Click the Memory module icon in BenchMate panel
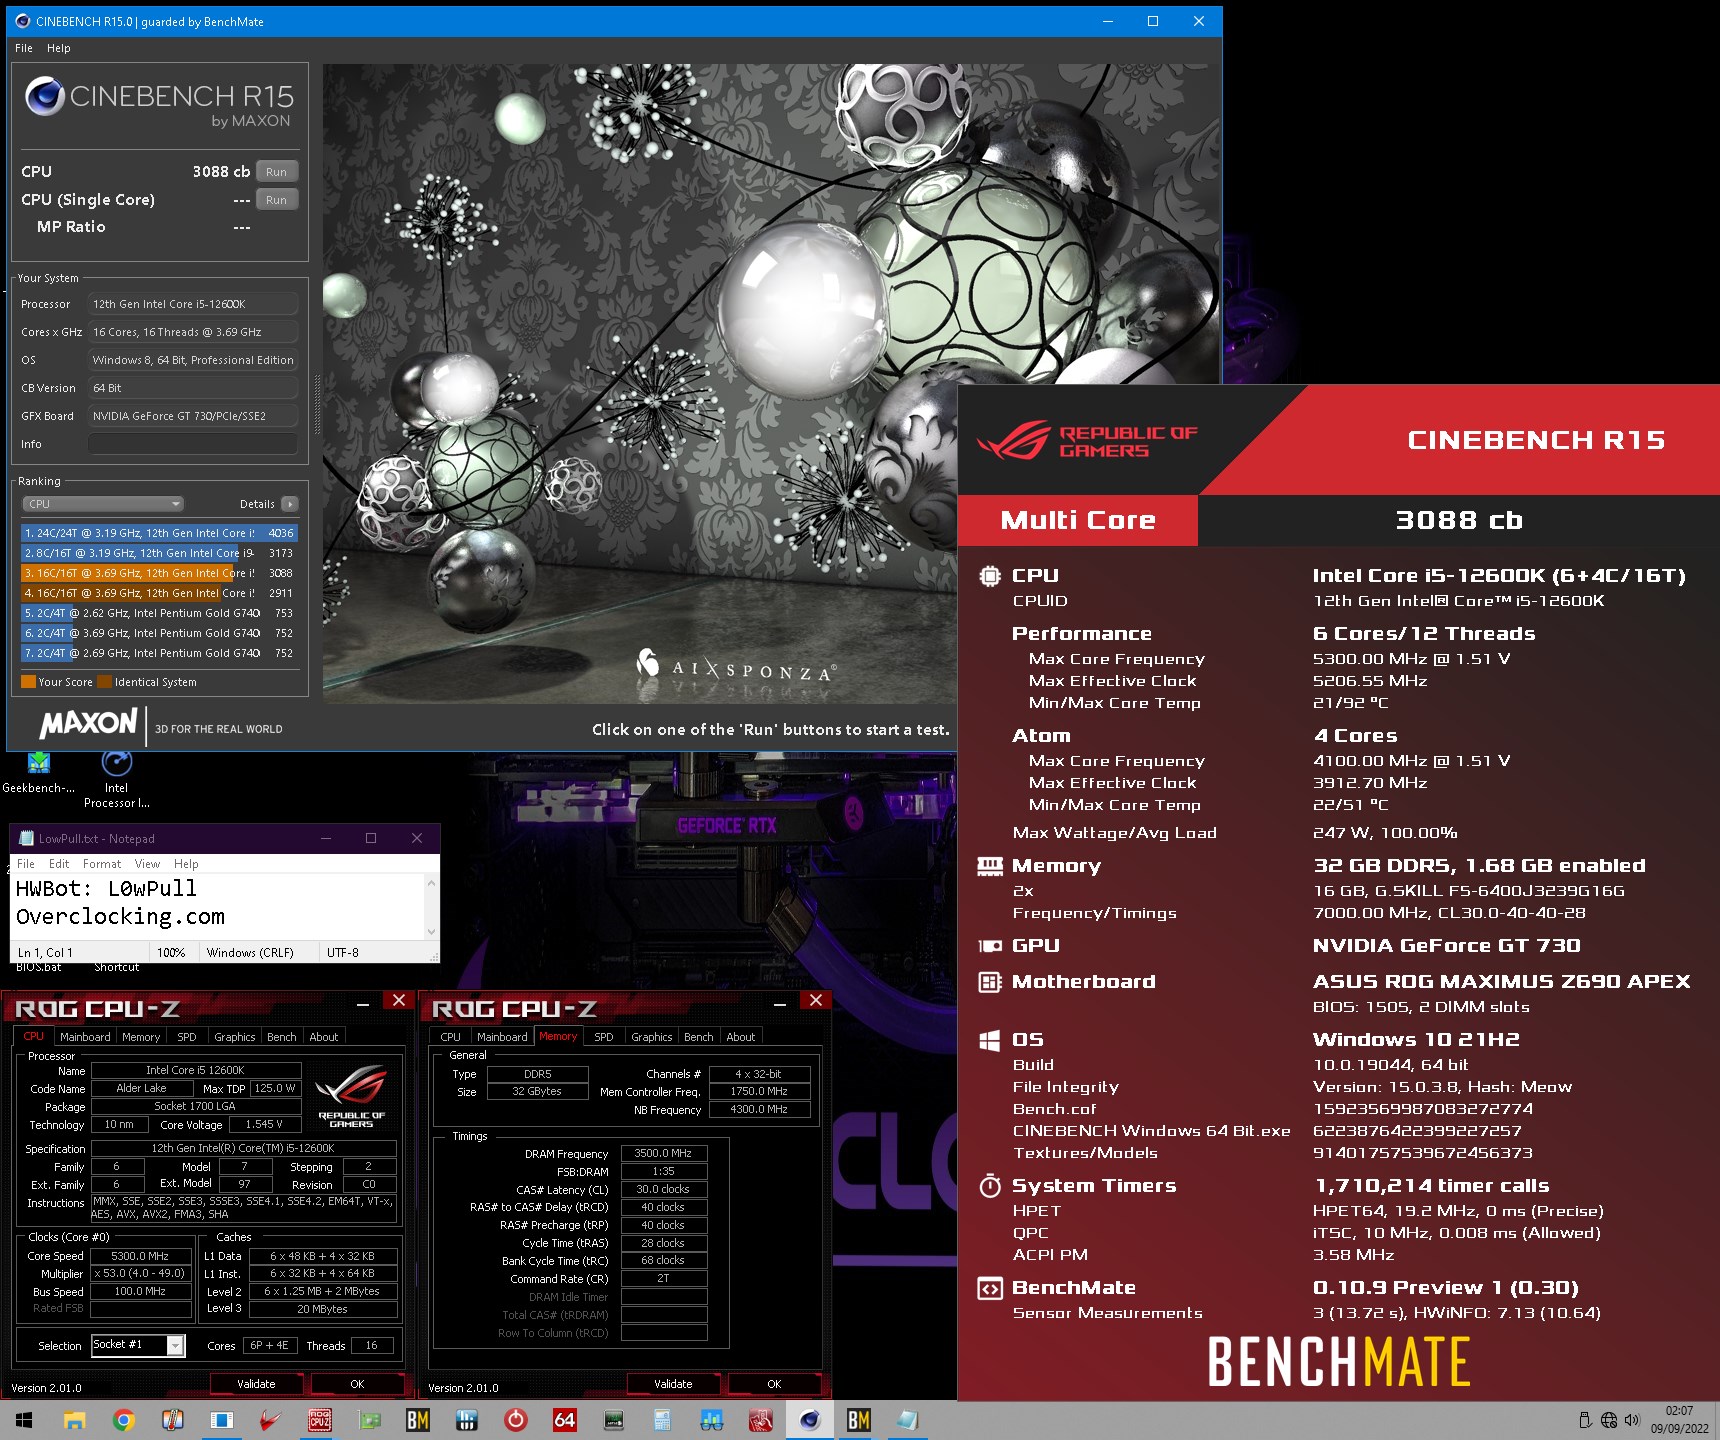 coord(990,866)
